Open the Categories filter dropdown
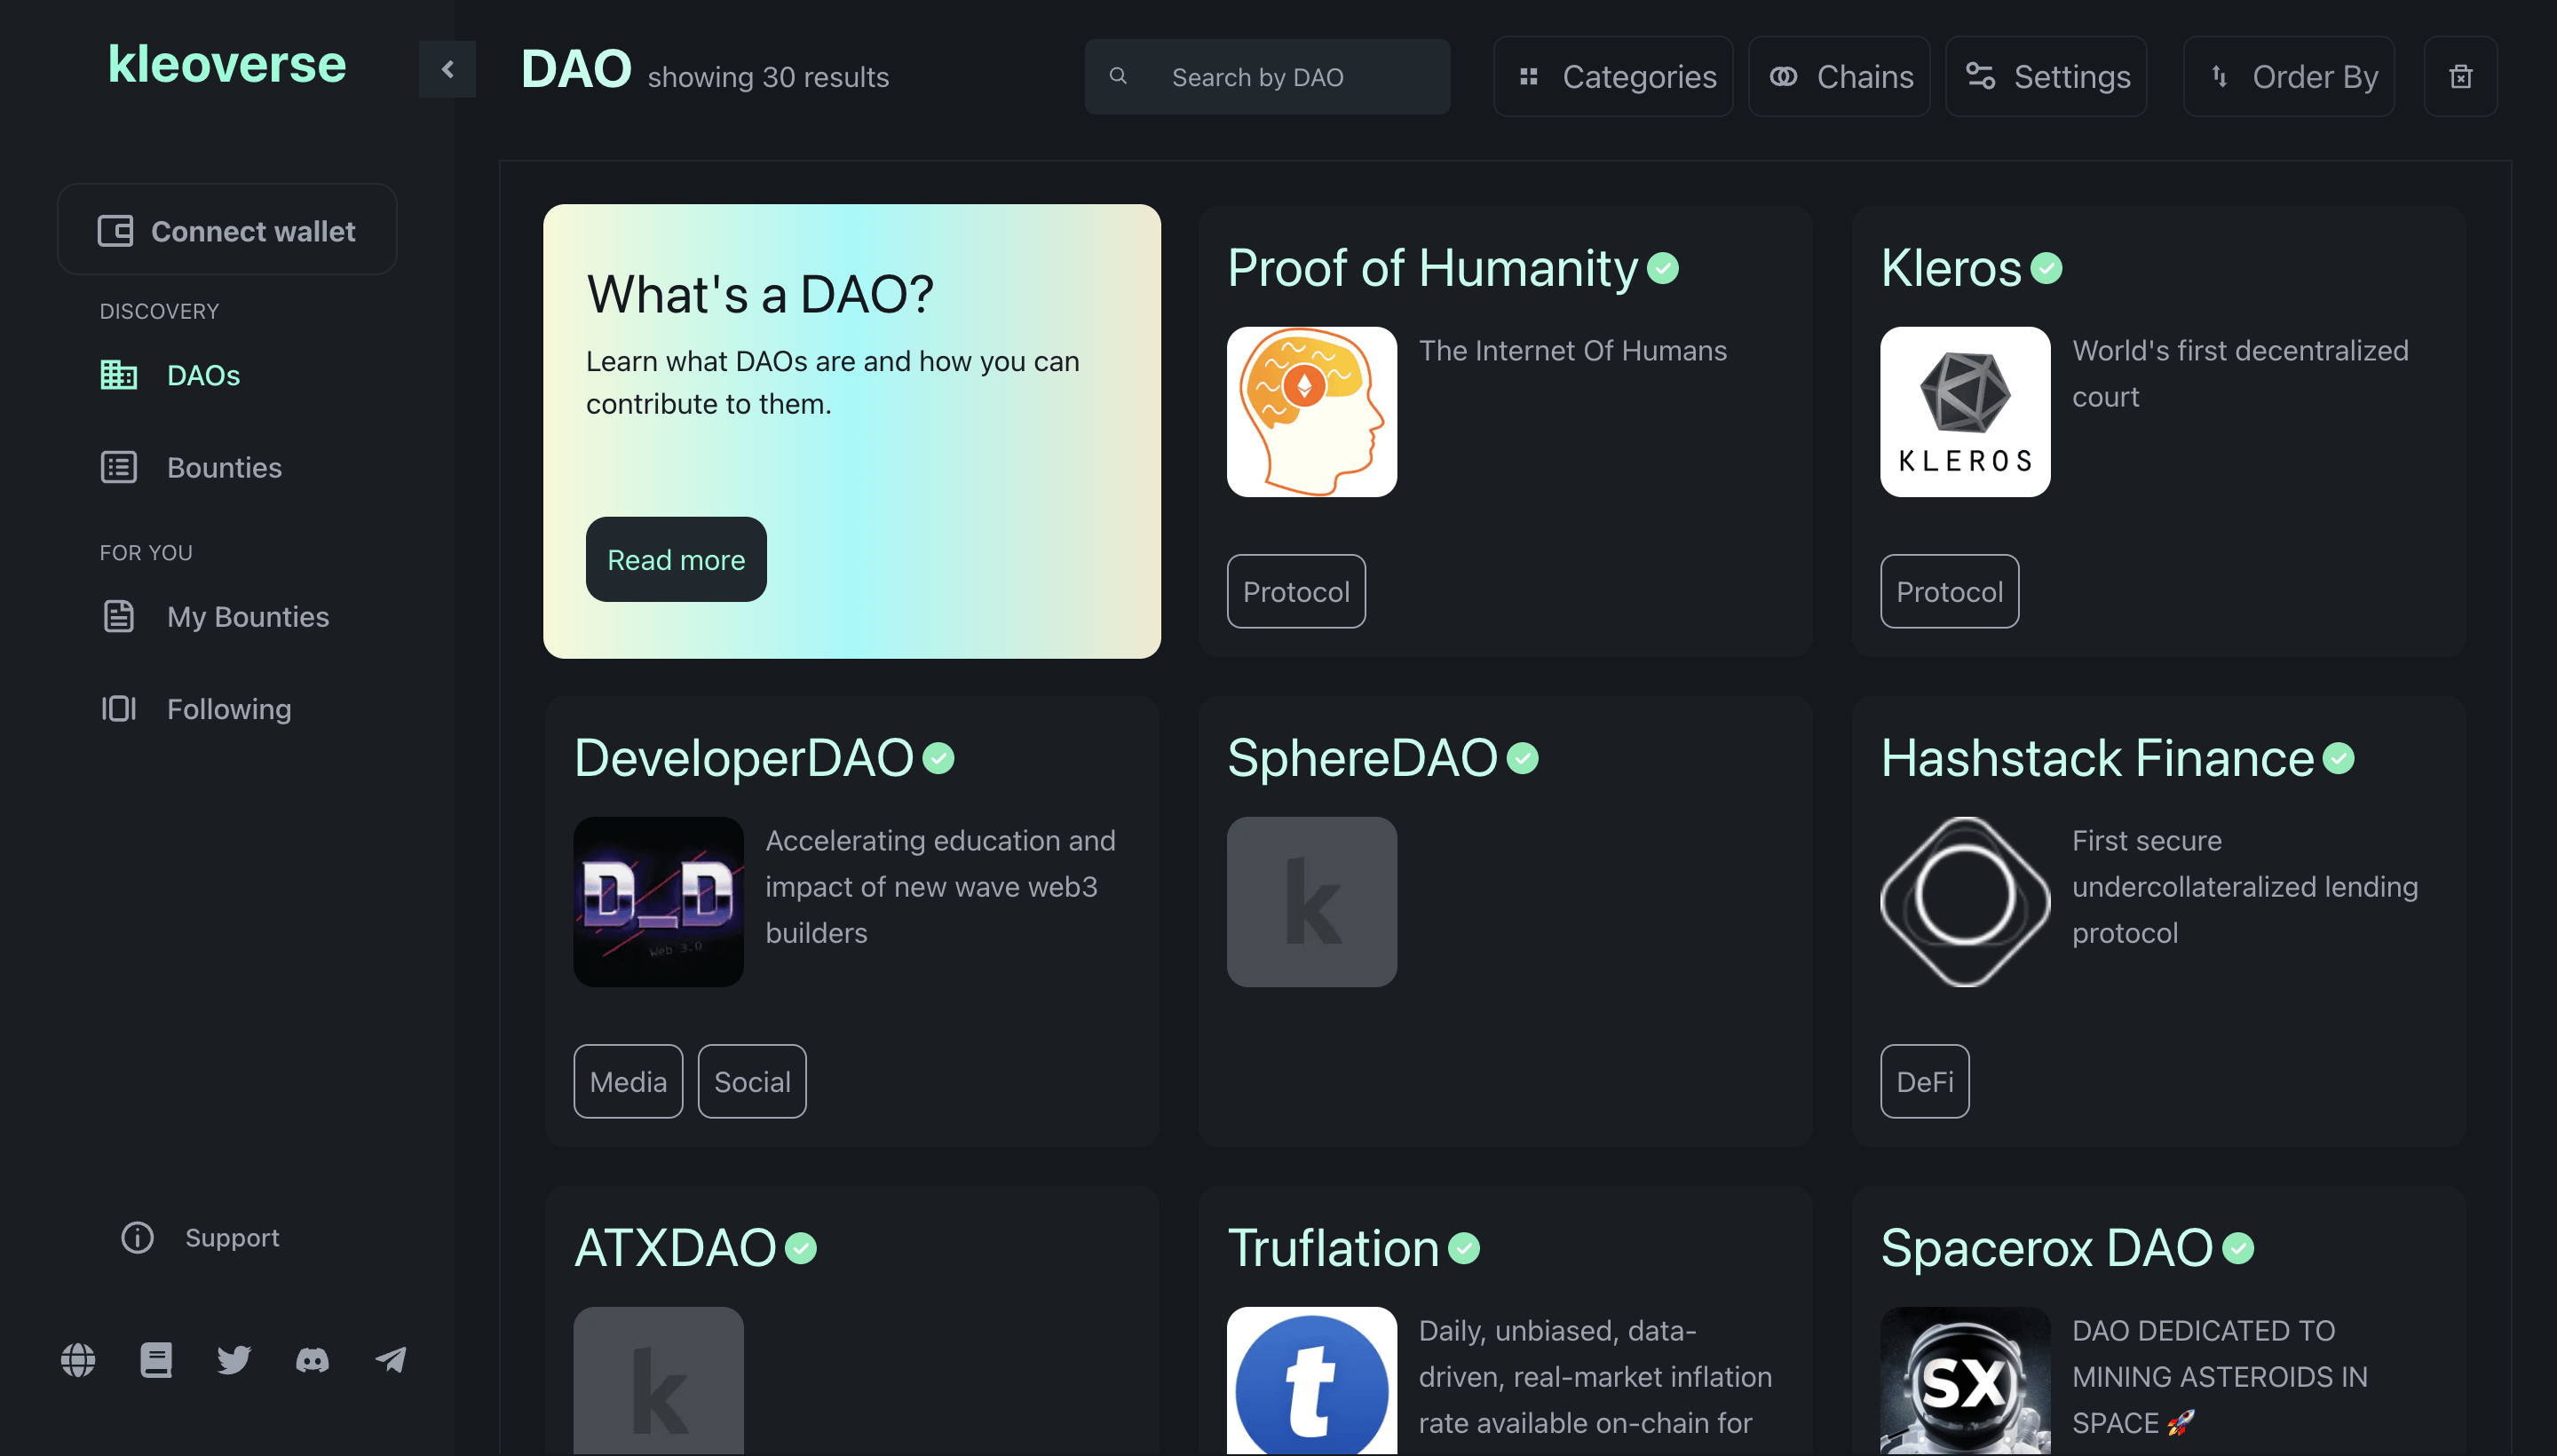 pos(1613,77)
